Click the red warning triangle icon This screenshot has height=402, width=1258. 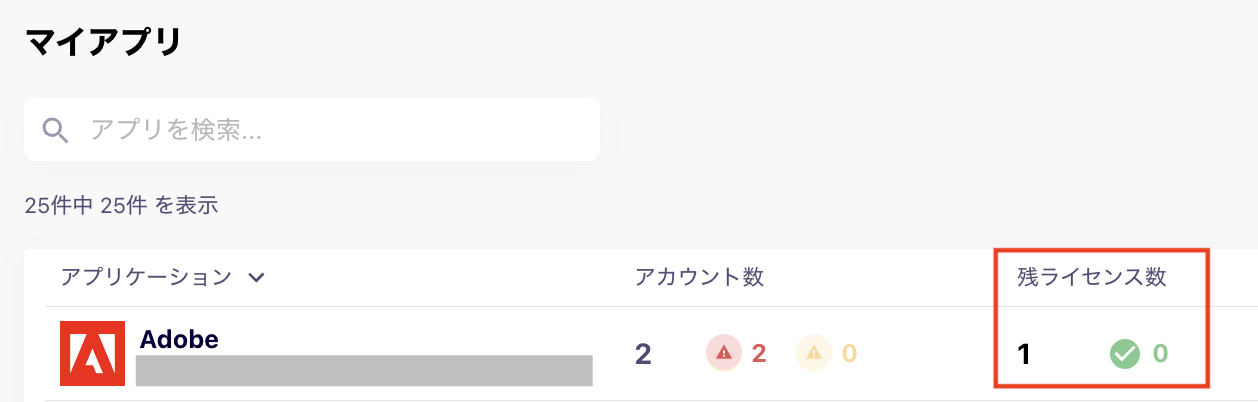click(724, 352)
